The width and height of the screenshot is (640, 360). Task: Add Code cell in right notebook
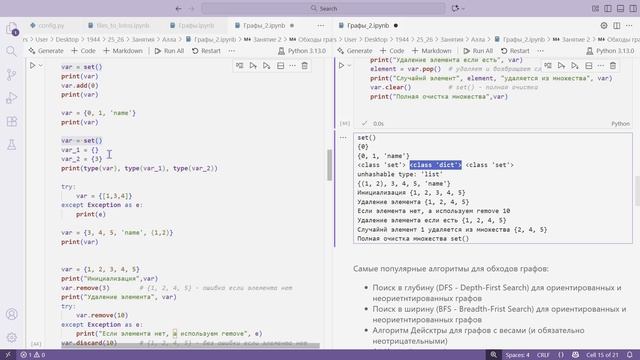coord(392,51)
